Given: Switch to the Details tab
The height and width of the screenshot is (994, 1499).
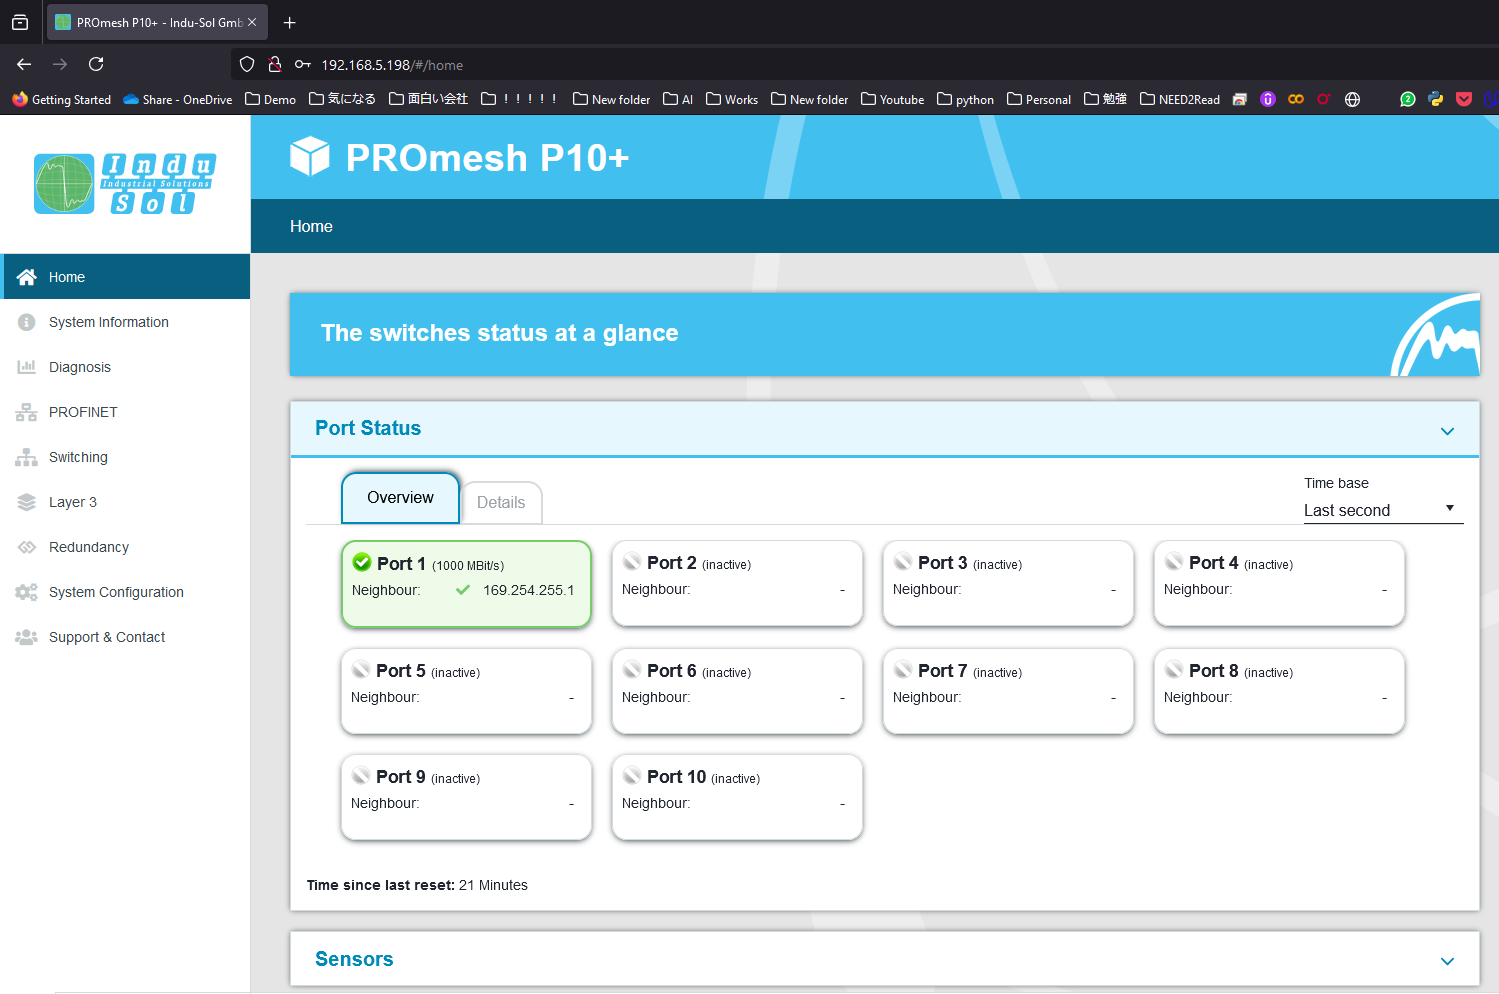Looking at the screenshot, I should (501, 503).
